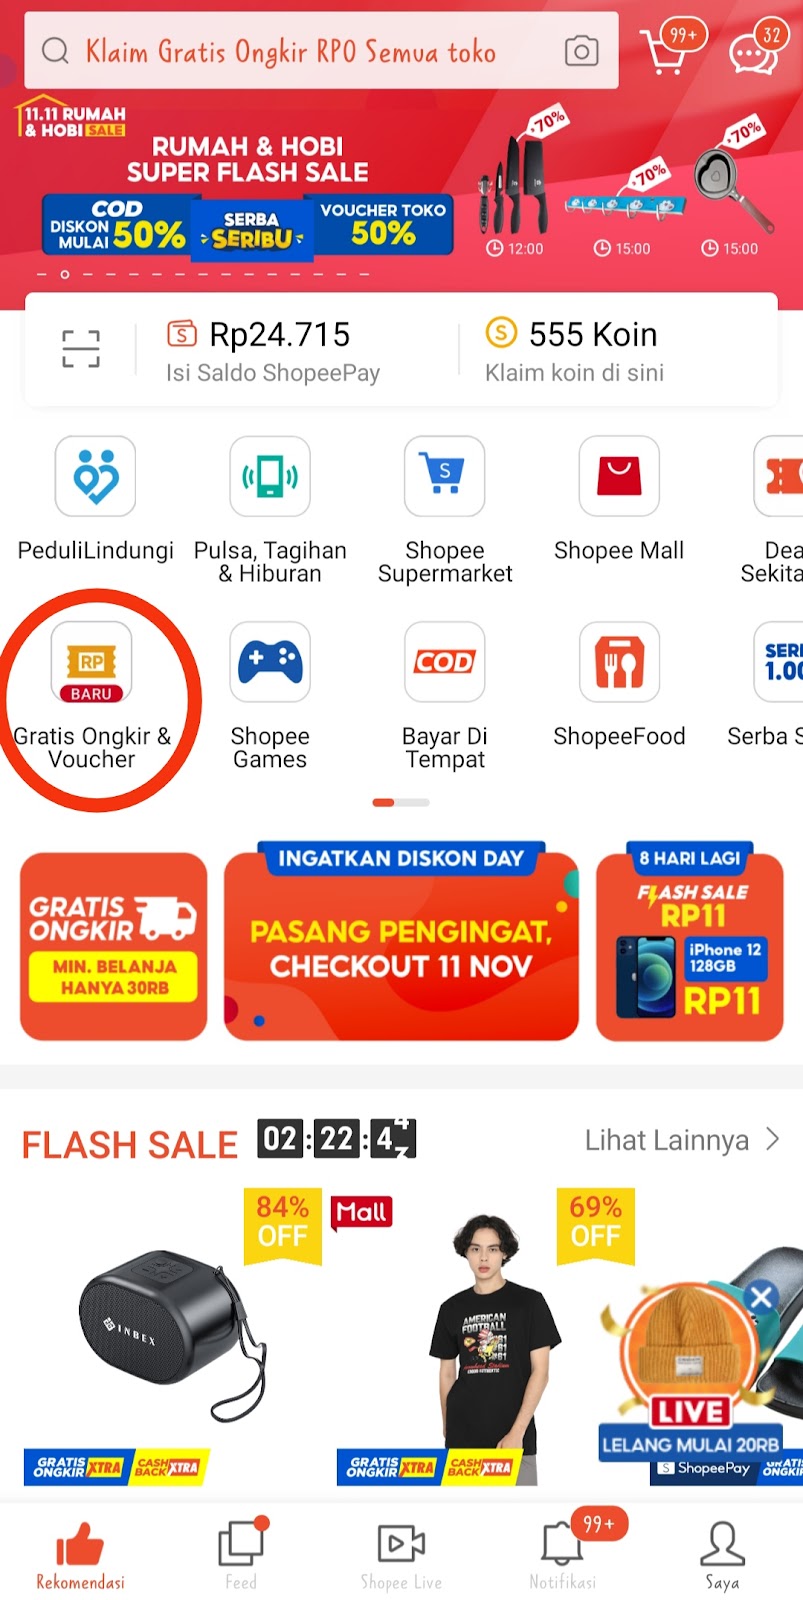Open PeduliLindungi shortcut
Screen dimensions: 803x1600
pos(95,476)
